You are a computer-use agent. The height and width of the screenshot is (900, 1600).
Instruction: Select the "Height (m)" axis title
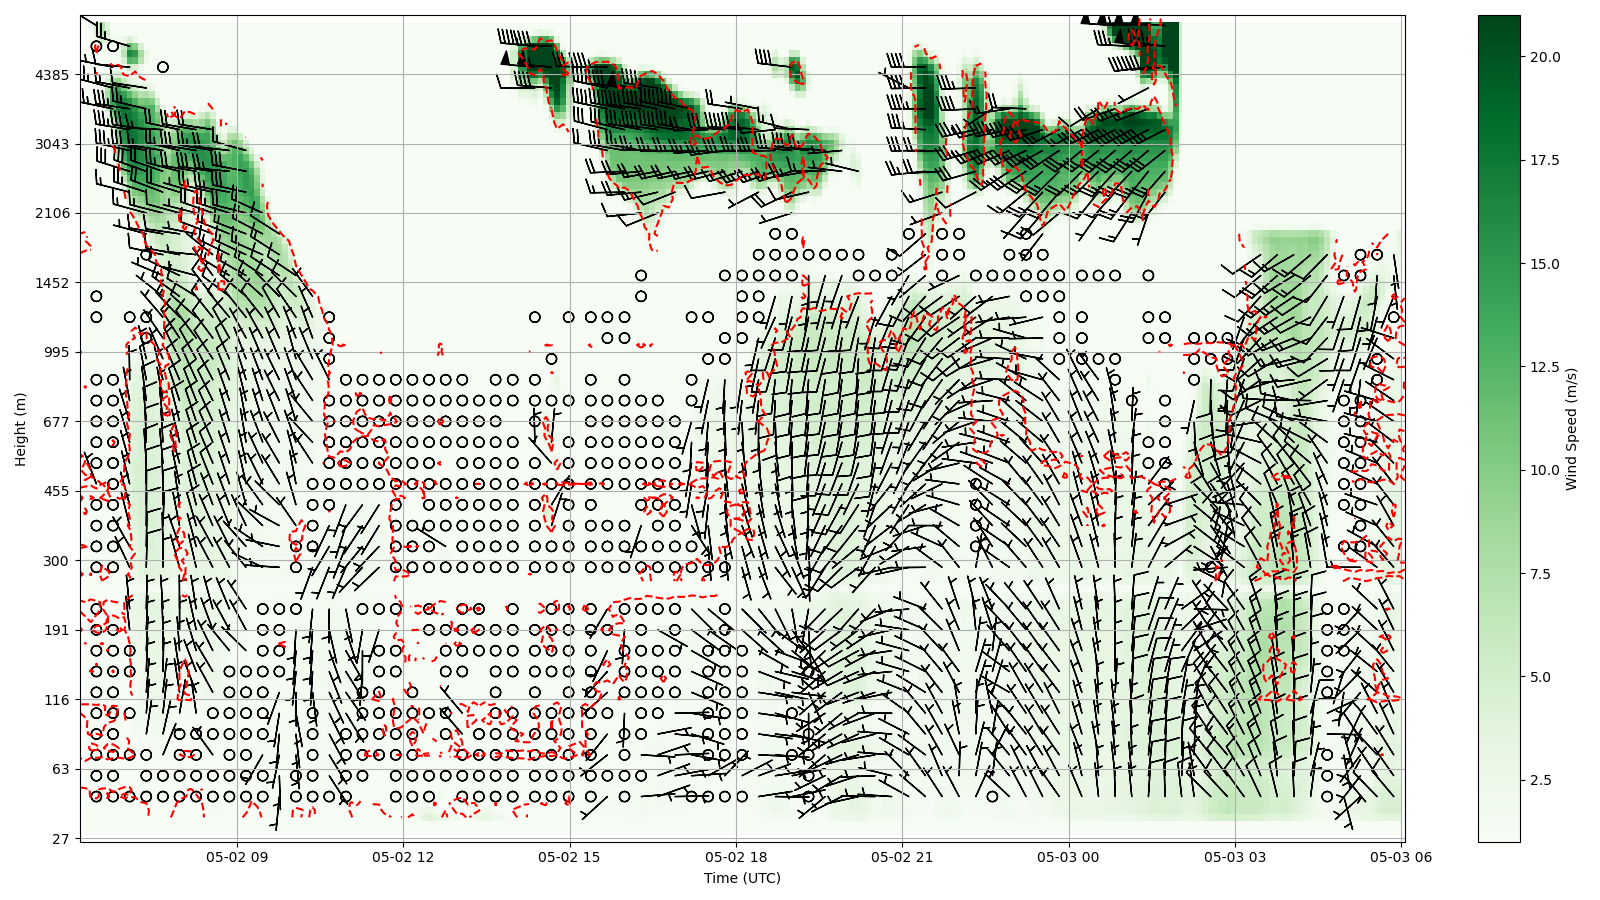(x=21, y=429)
